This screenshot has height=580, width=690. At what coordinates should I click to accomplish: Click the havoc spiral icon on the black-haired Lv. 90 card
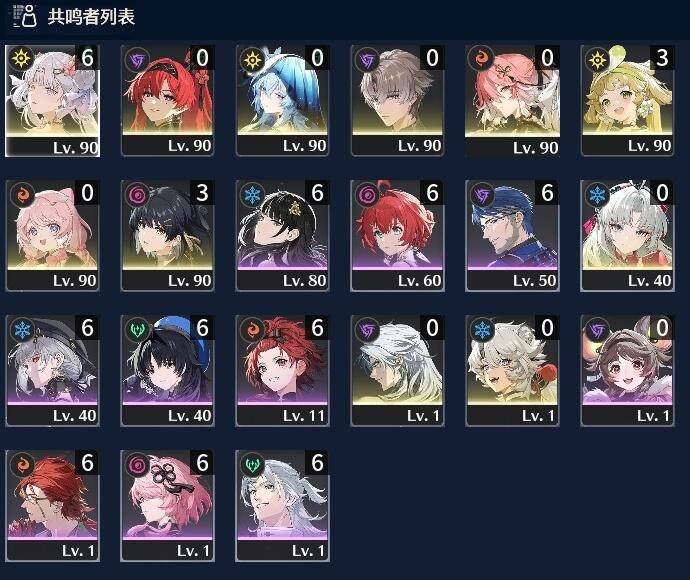point(137,194)
